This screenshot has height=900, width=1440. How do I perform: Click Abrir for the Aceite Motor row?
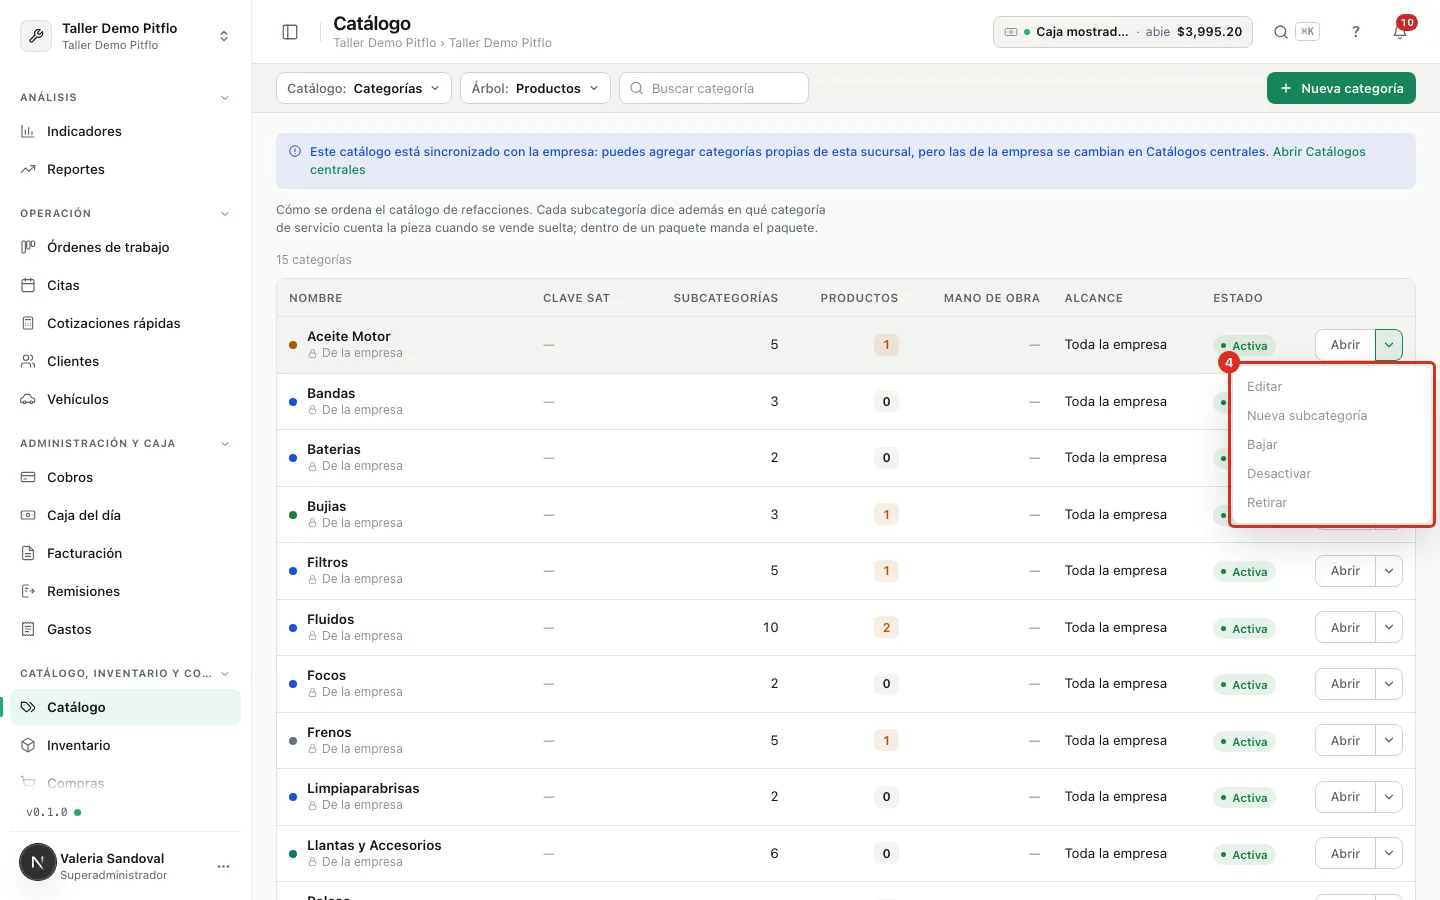click(x=1345, y=345)
